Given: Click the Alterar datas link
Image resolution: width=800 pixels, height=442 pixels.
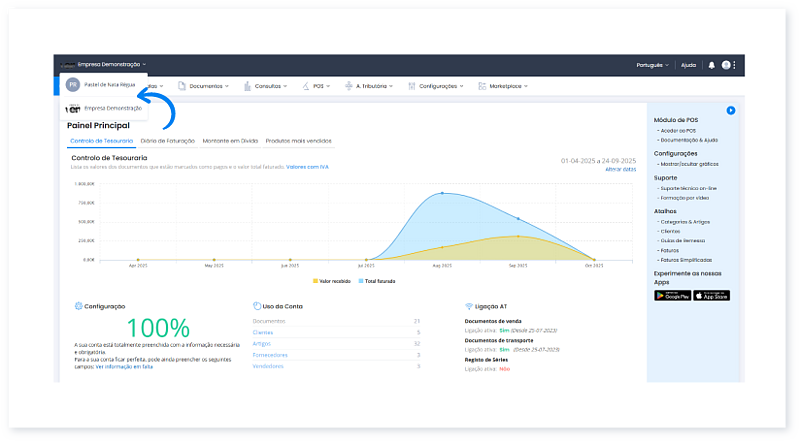Looking at the screenshot, I should [x=620, y=169].
